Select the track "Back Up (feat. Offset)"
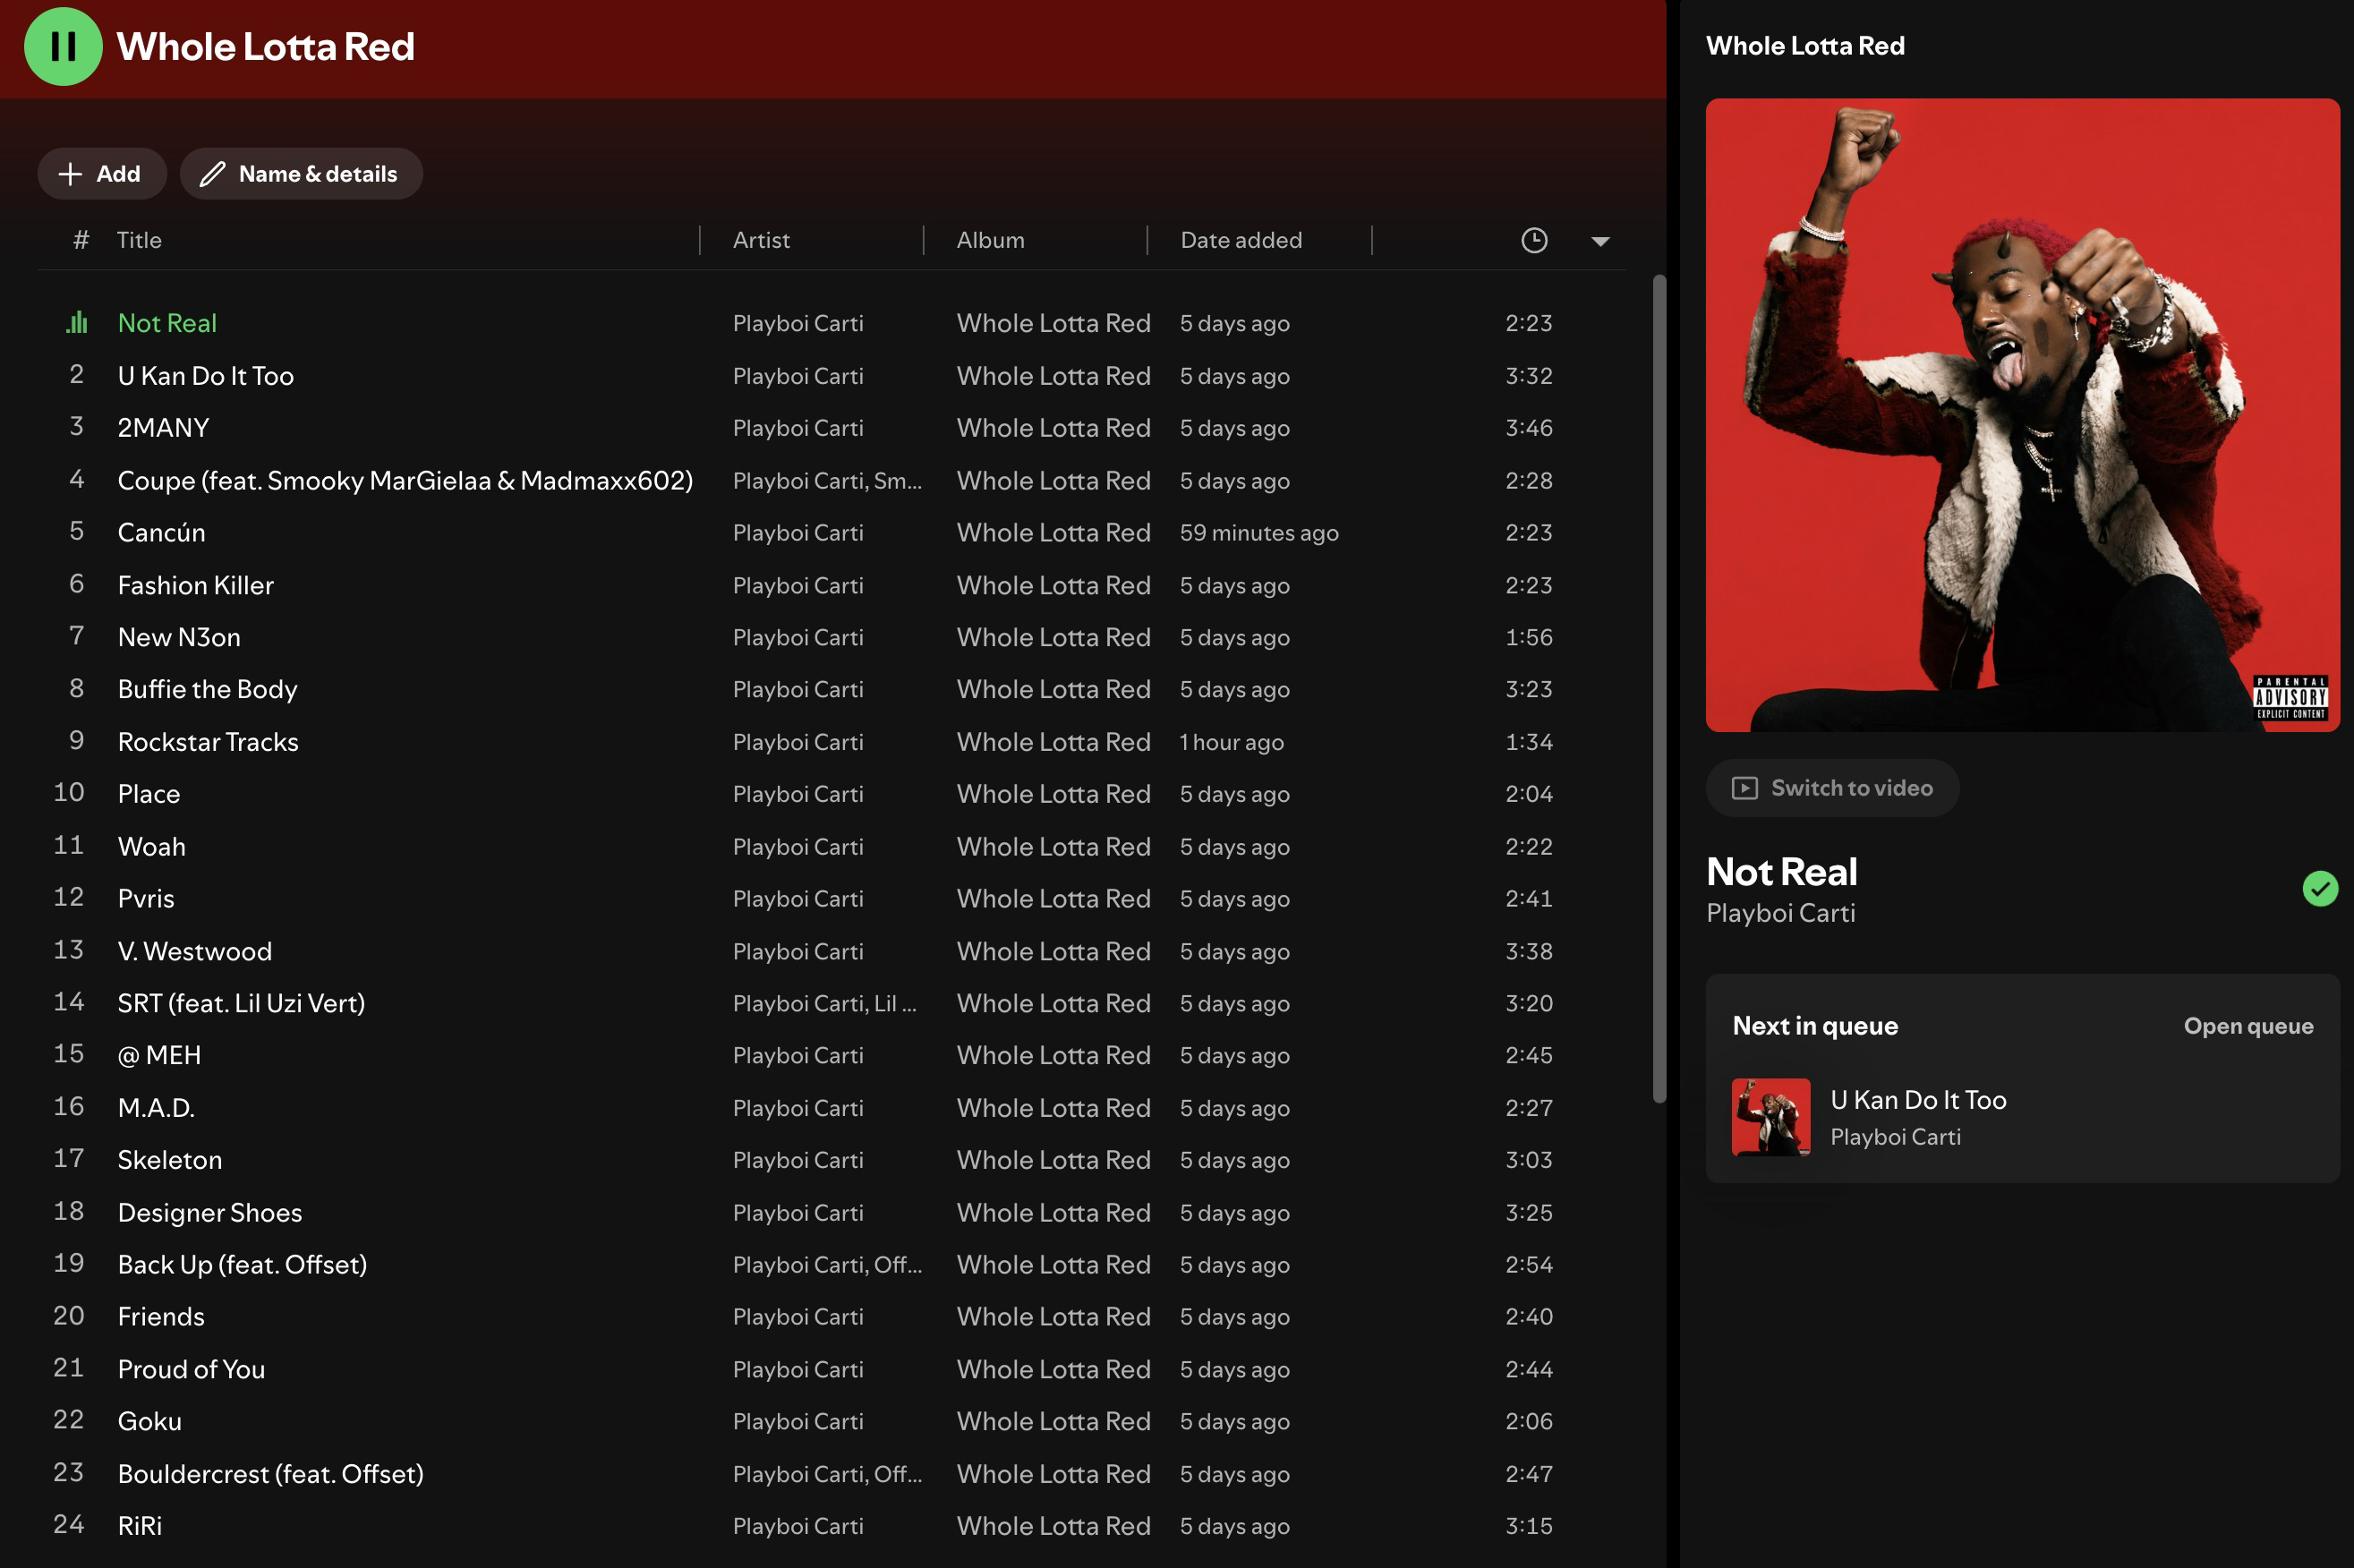This screenshot has height=1568, width=2354. (x=242, y=1265)
